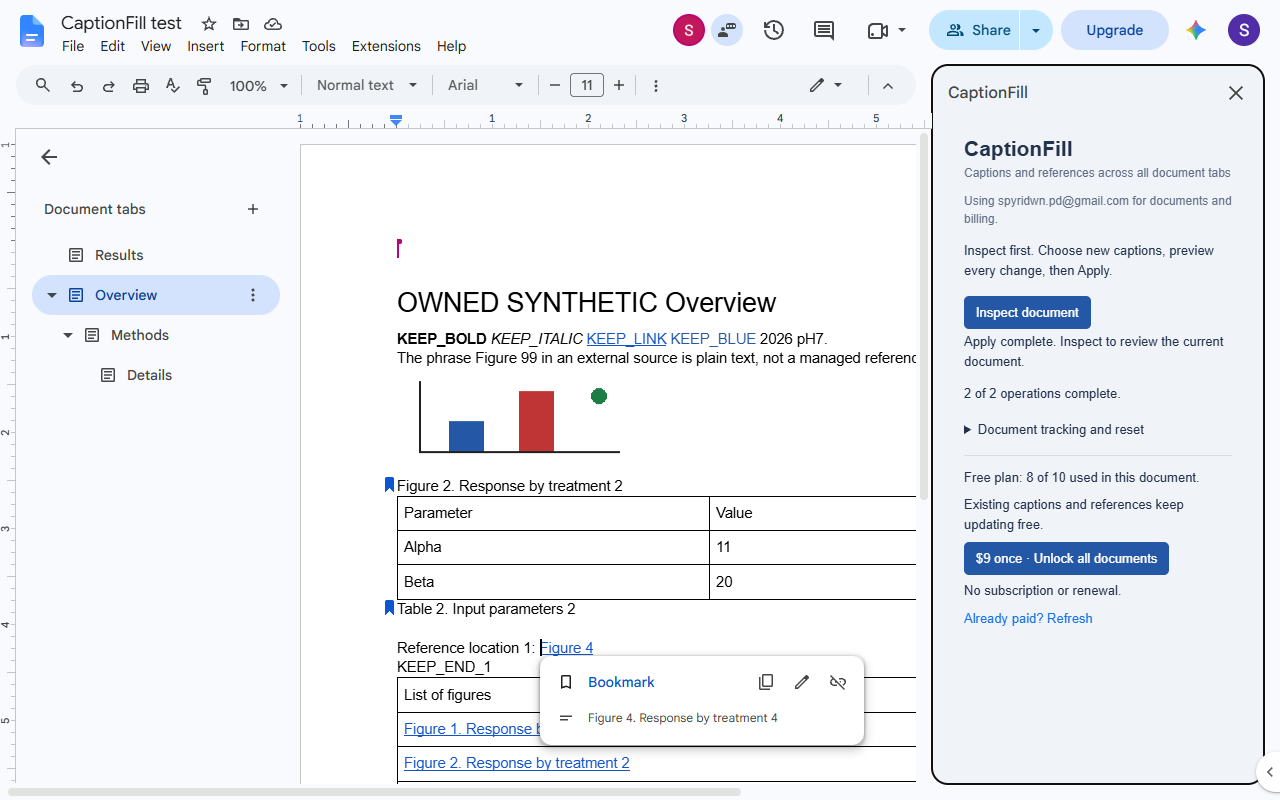
Task: Open the editing mode pencil dropdown
Action: coord(826,85)
